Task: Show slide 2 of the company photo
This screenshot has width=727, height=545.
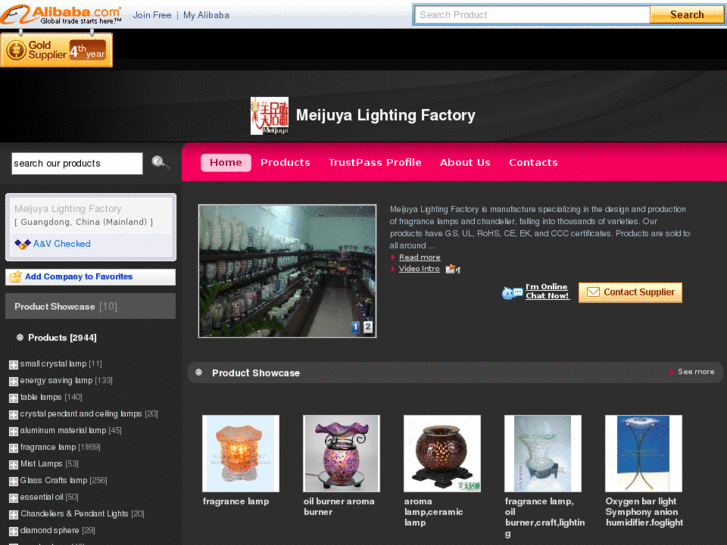Action: [368, 327]
